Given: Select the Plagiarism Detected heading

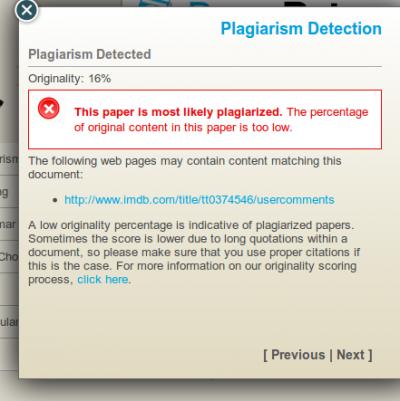Looking at the screenshot, I should pyautogui.click(x=90, y=54).
